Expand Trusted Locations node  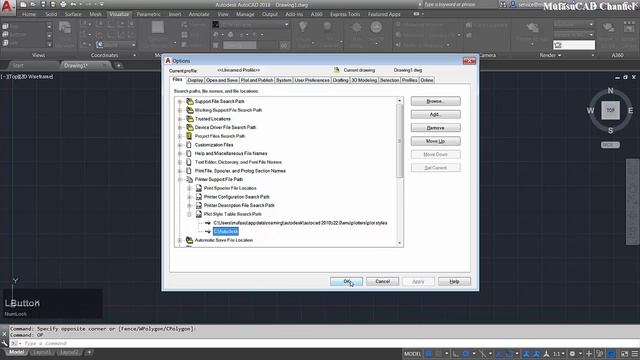[180, 119]
